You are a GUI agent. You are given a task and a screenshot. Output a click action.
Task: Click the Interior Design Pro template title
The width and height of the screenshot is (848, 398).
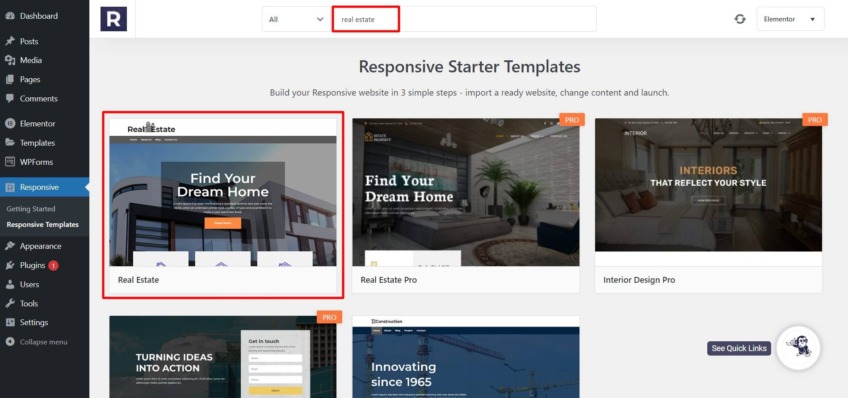(639, 280)
